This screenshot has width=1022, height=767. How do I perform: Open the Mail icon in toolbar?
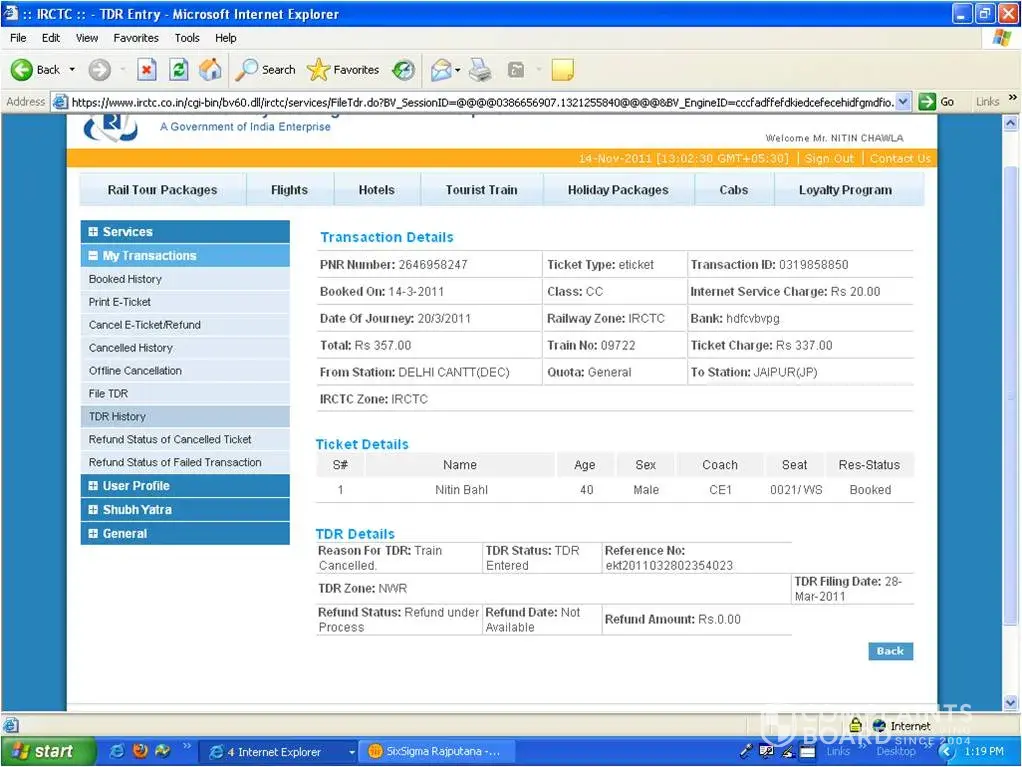tap(440, 70)
